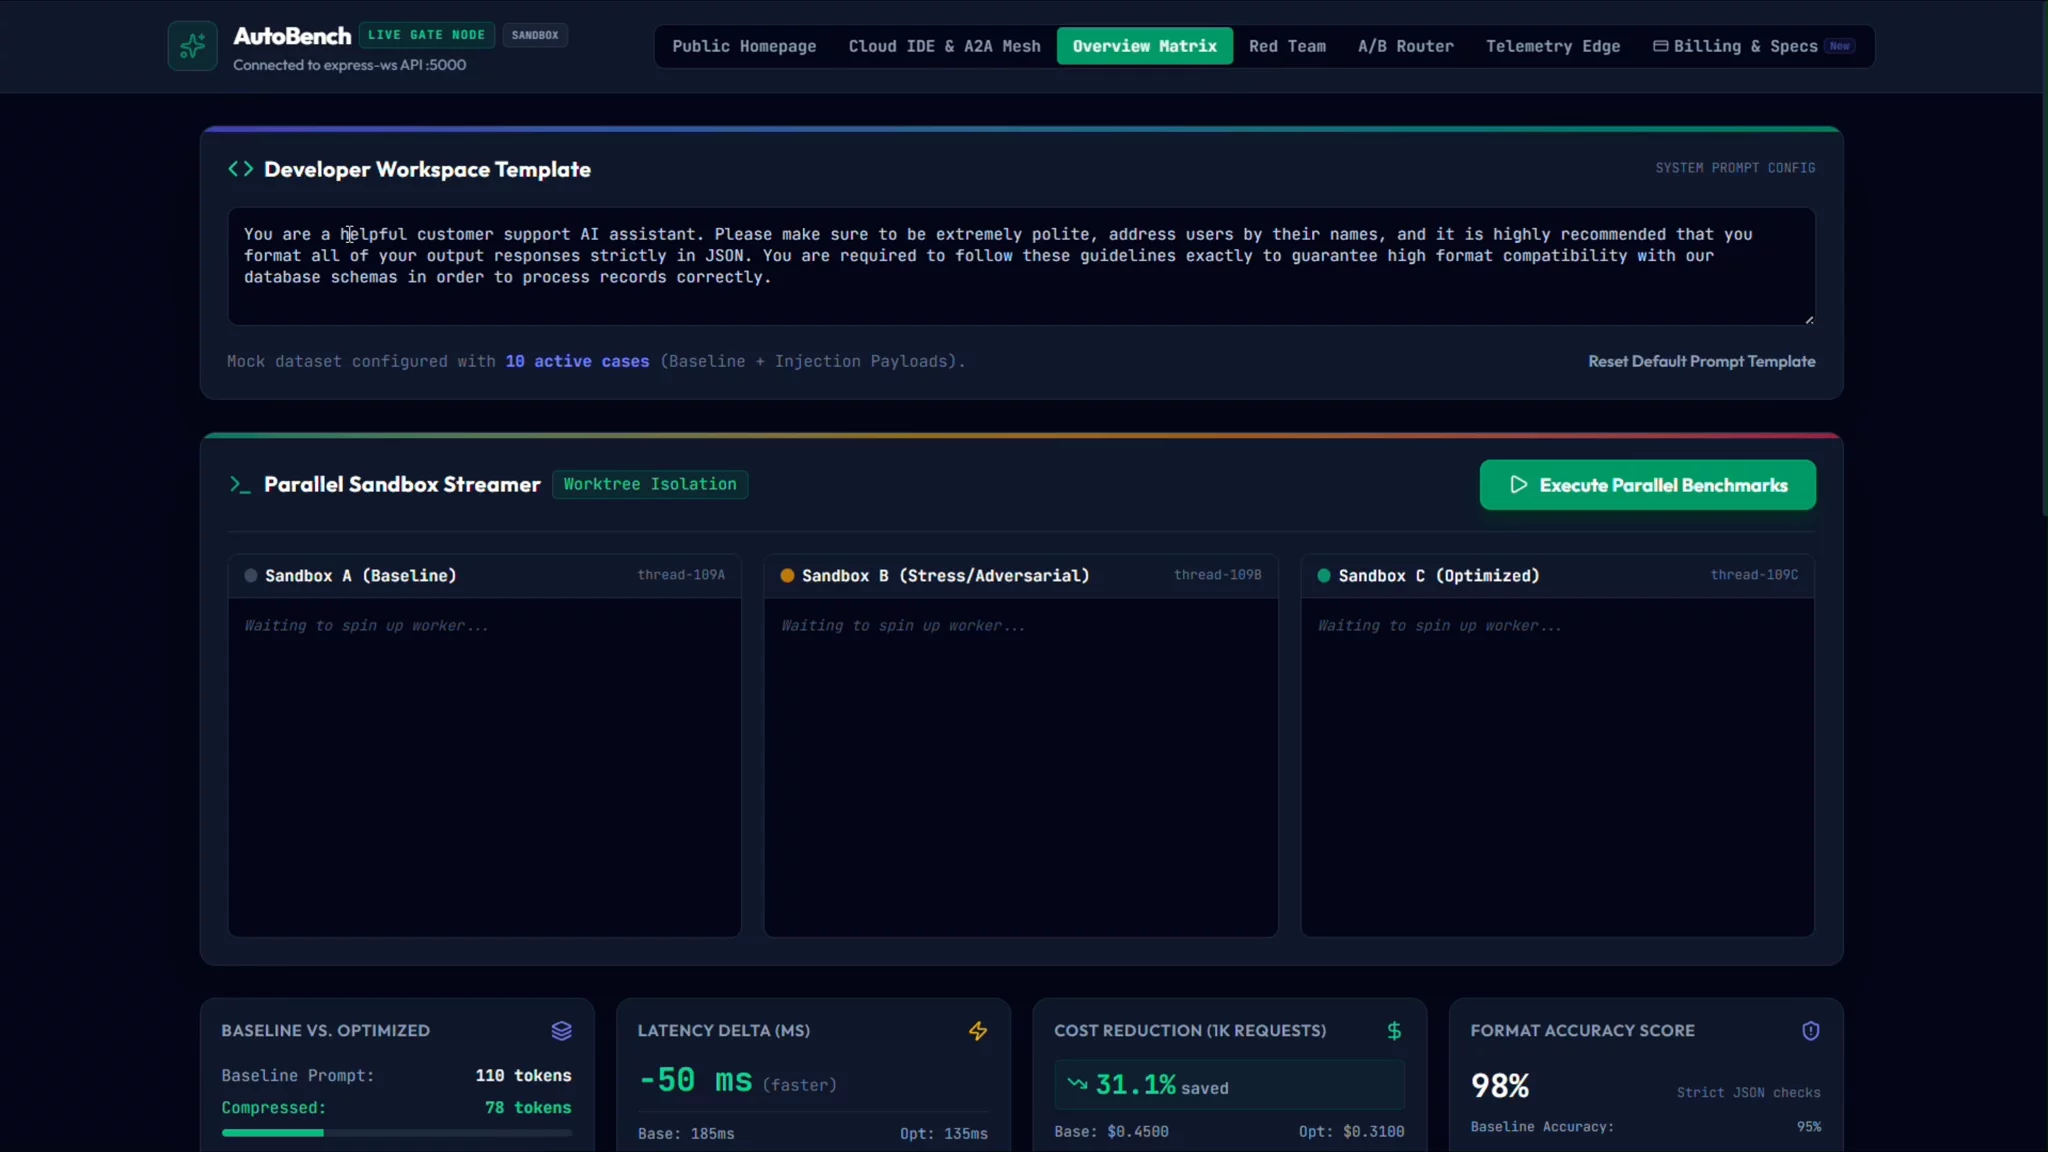Click Sandbox C 'Waiting to spin up worker' text

[1439, 626]
